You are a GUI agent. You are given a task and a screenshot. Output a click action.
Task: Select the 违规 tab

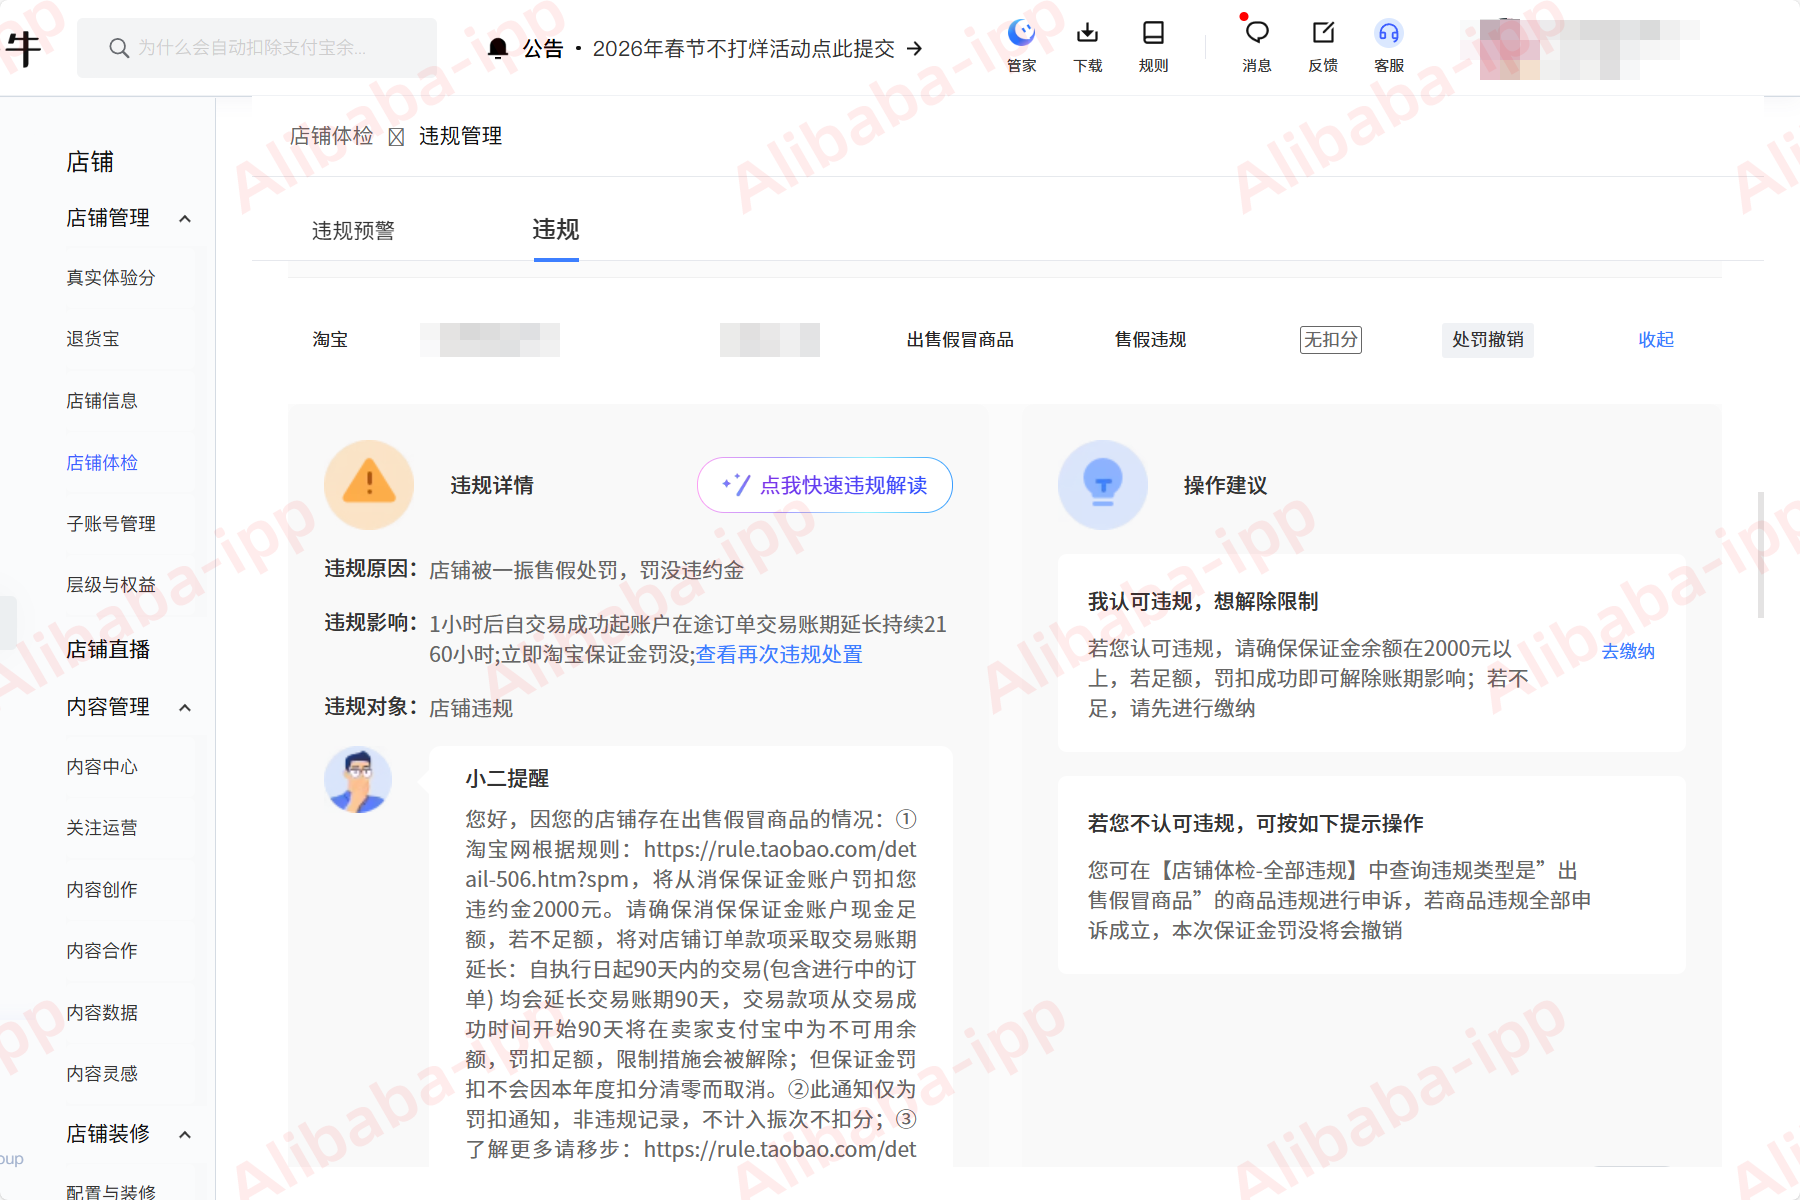coord(556,230)
